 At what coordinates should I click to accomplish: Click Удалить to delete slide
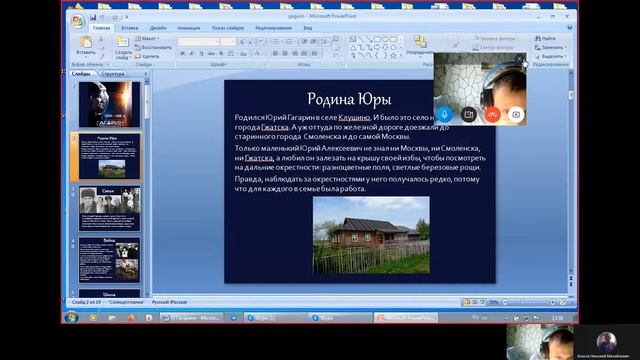(147, 56)
